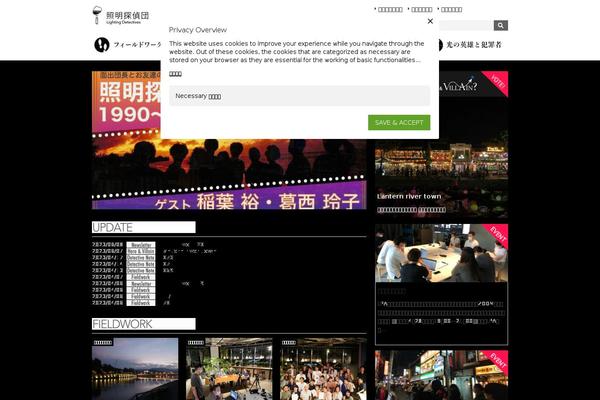Click the Lighting Detectives logo
This screenshot has width=600, height=400.
(x=121, y=15)
